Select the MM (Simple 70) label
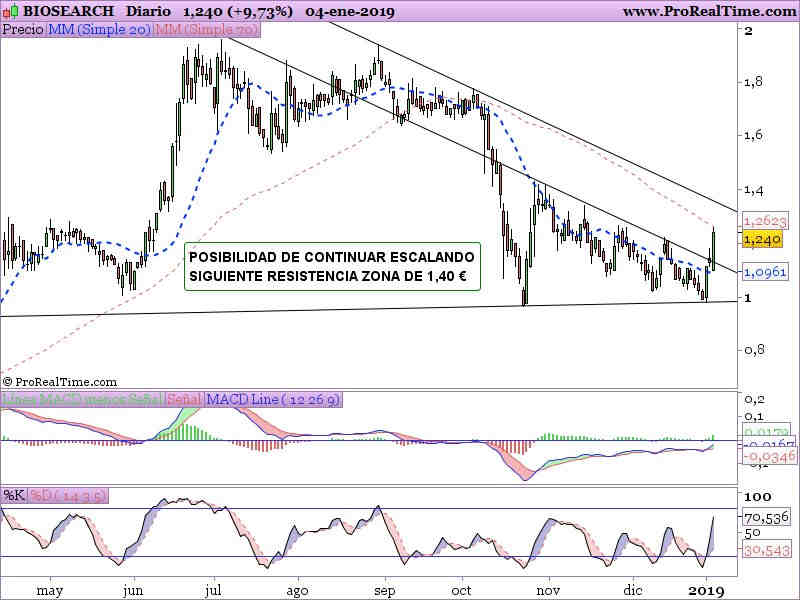Viewport: 800px width, 600px height. pos(207,30)
